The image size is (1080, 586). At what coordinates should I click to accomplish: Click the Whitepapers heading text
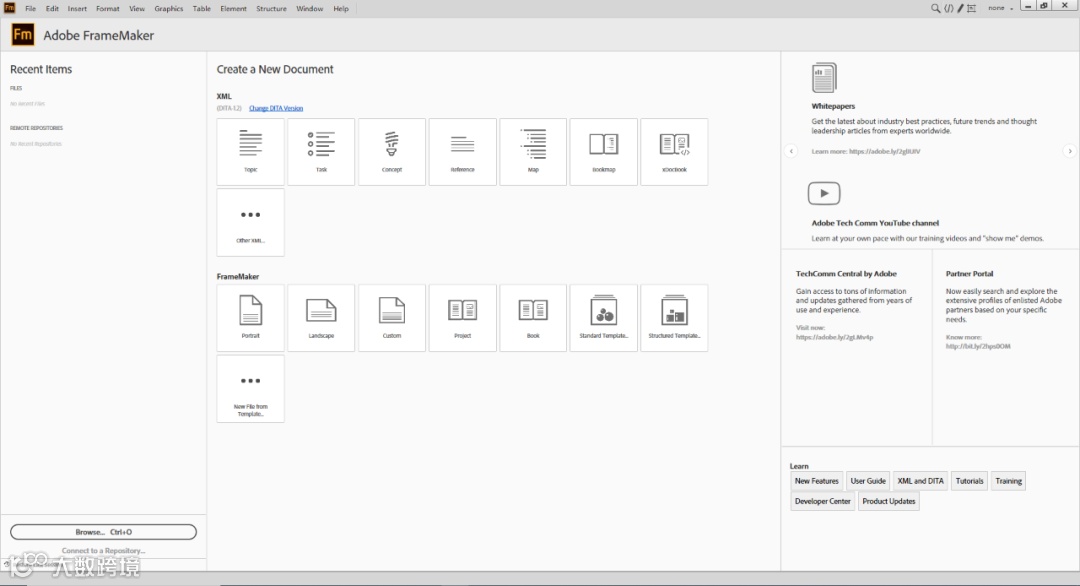(x=833, y=106)
